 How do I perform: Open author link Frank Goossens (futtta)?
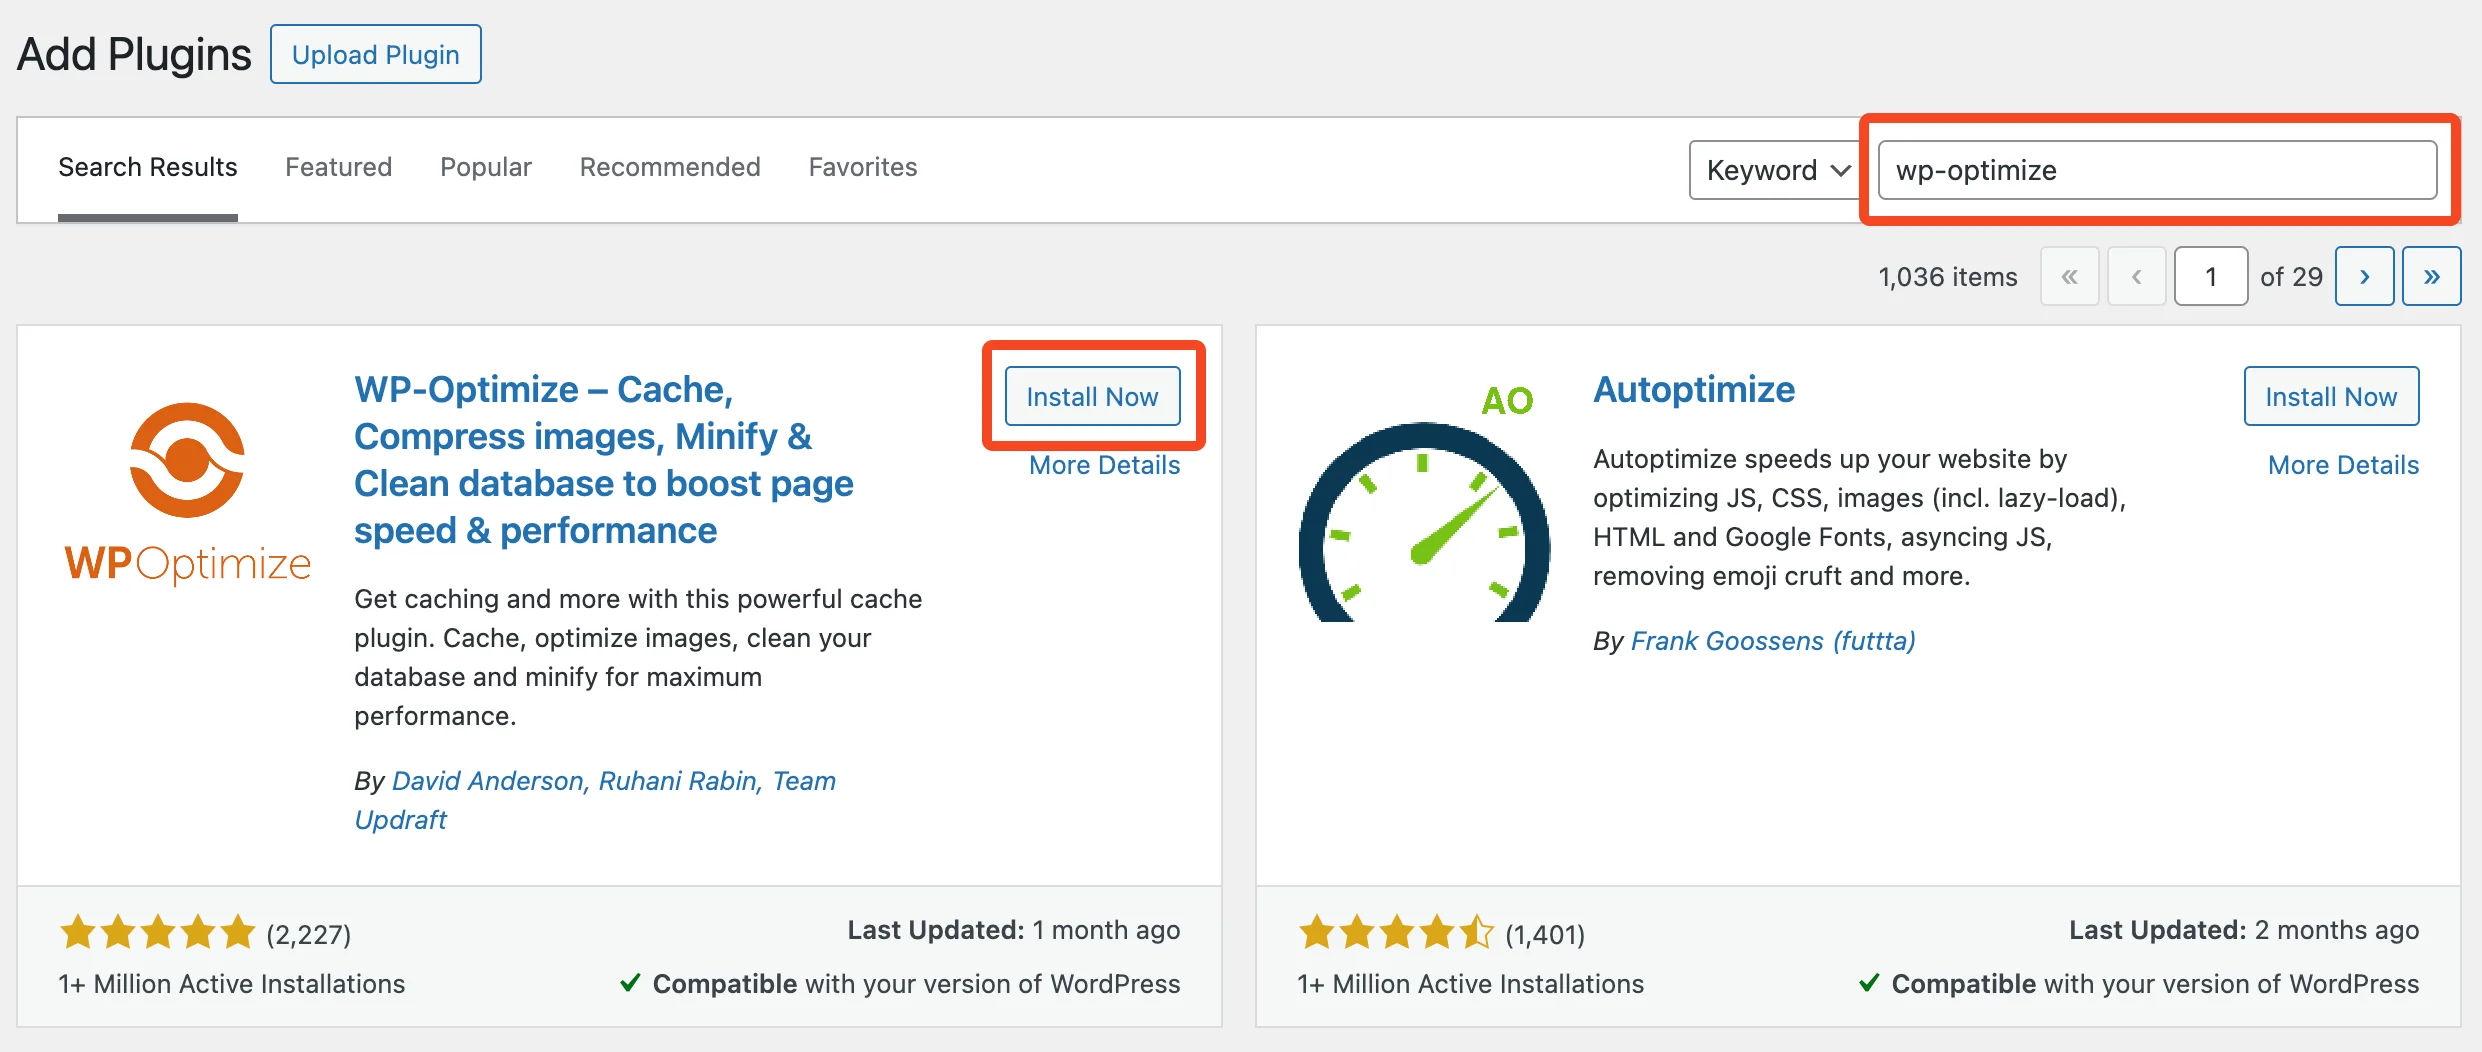pos(1773,640)
